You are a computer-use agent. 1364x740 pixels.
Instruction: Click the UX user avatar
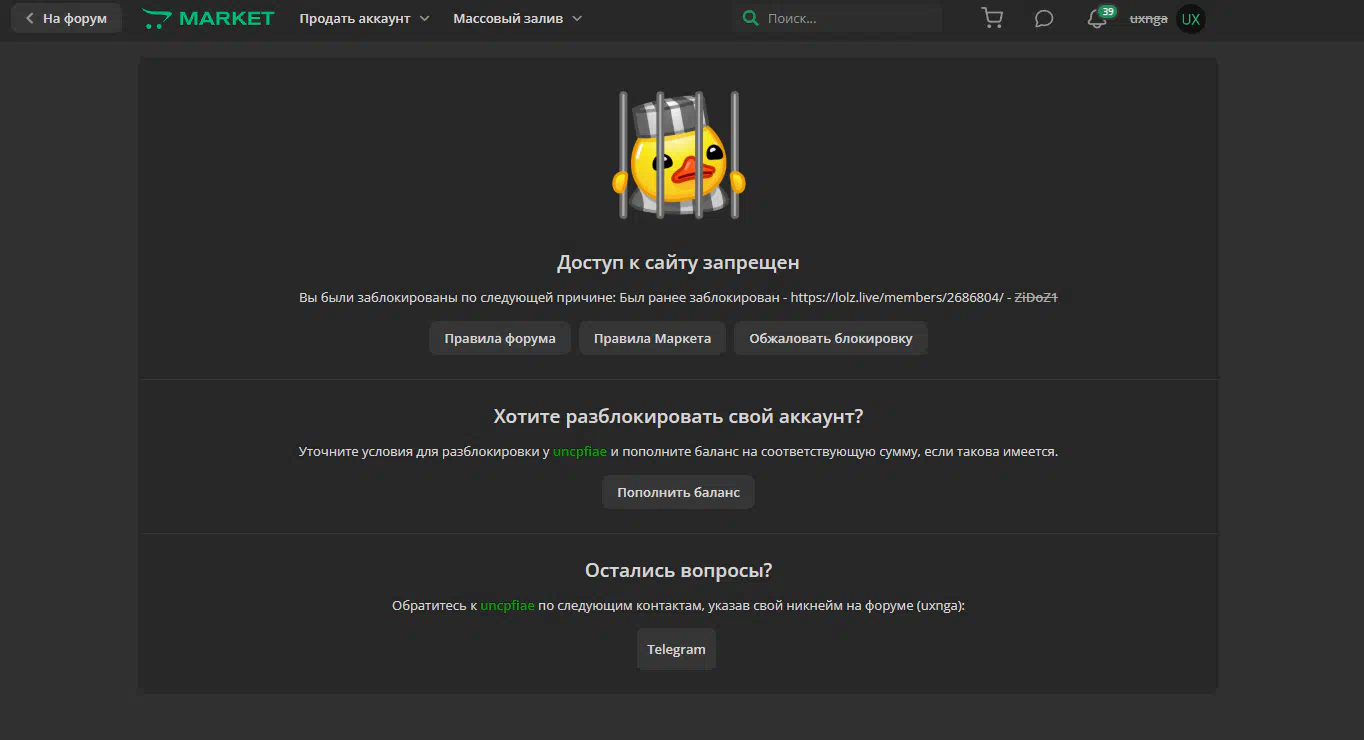click(x=1190, y=18)
